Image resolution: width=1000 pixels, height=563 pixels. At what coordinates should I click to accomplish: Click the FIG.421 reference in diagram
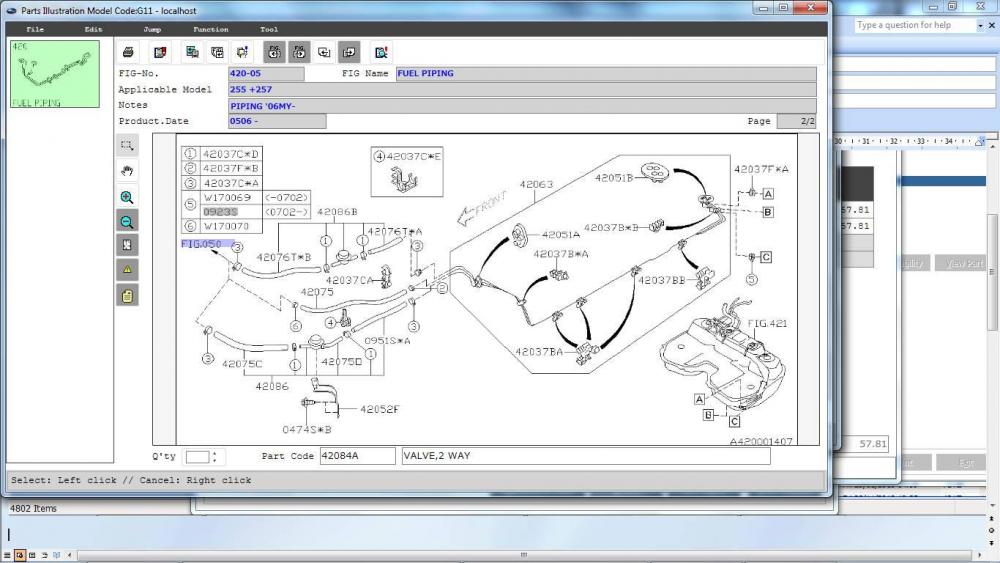pos(767,323)
